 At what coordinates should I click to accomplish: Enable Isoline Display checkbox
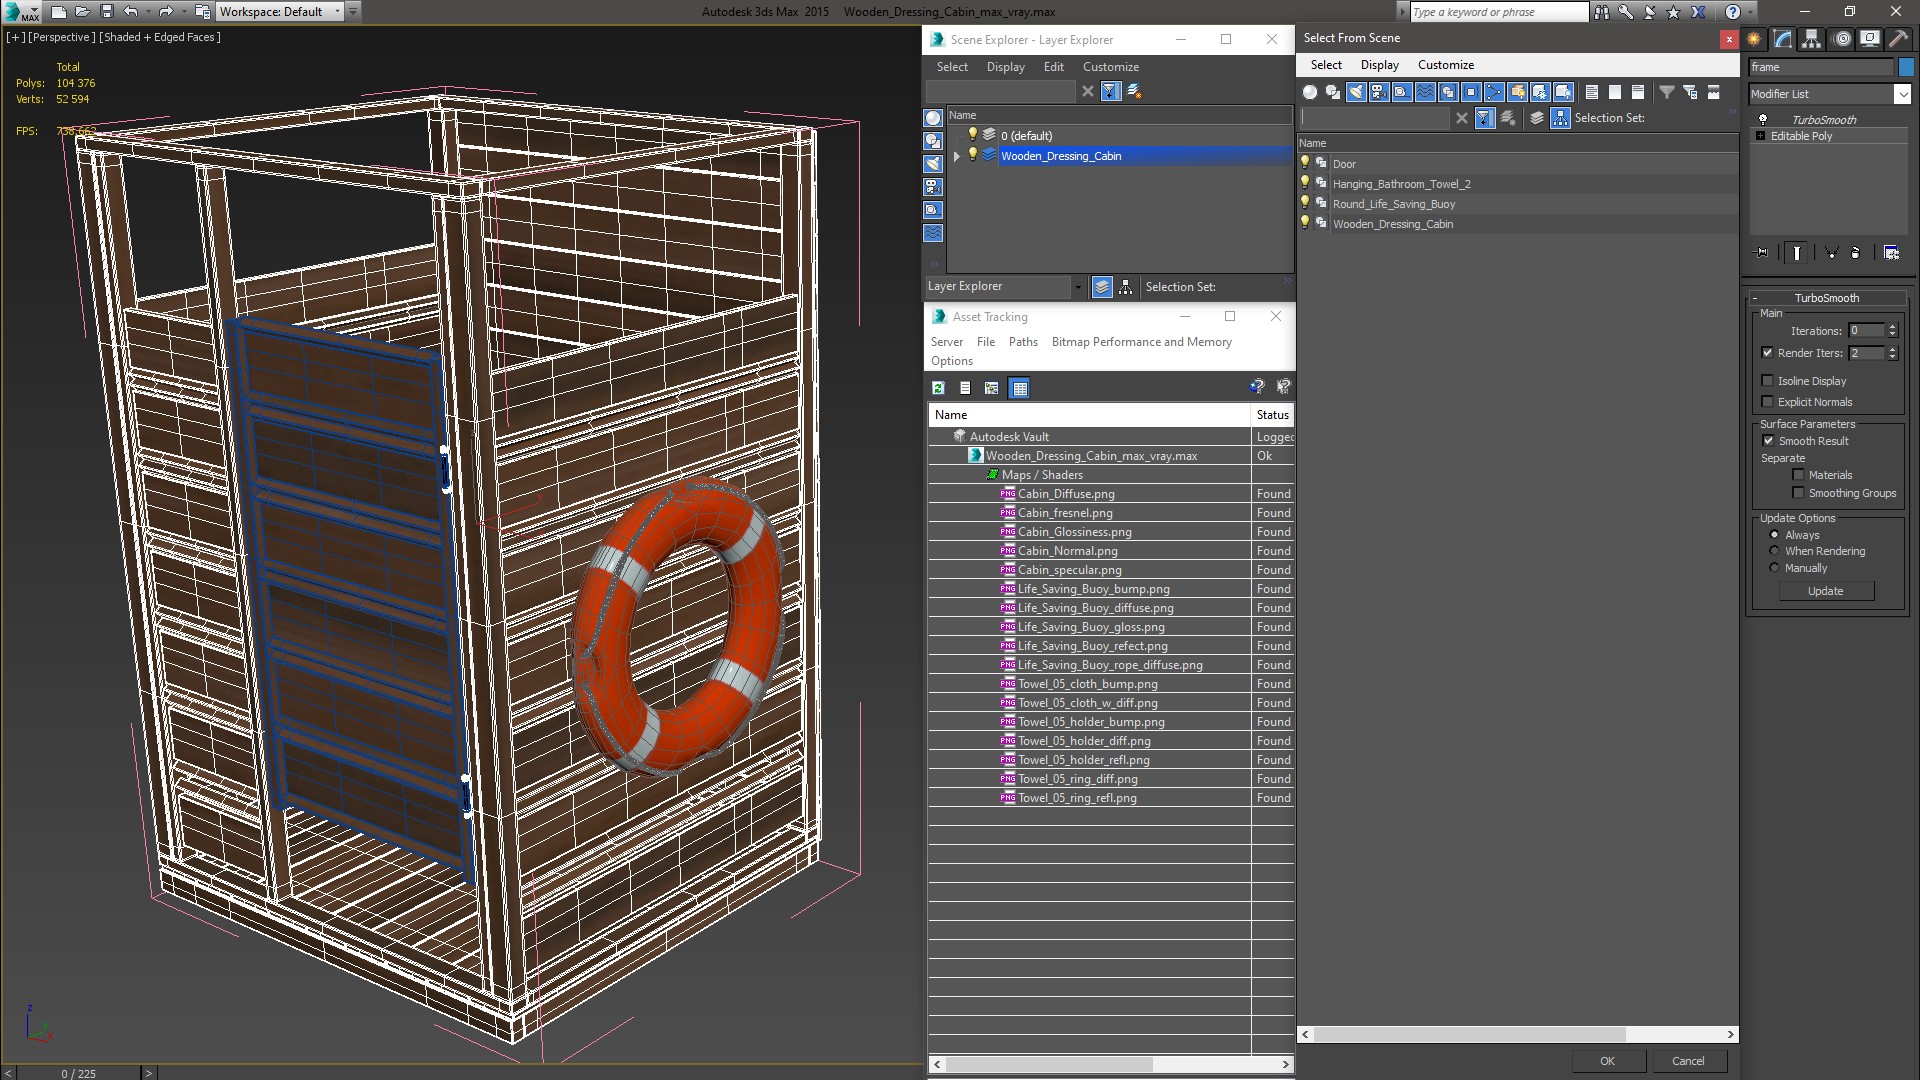pos(1767,381)
